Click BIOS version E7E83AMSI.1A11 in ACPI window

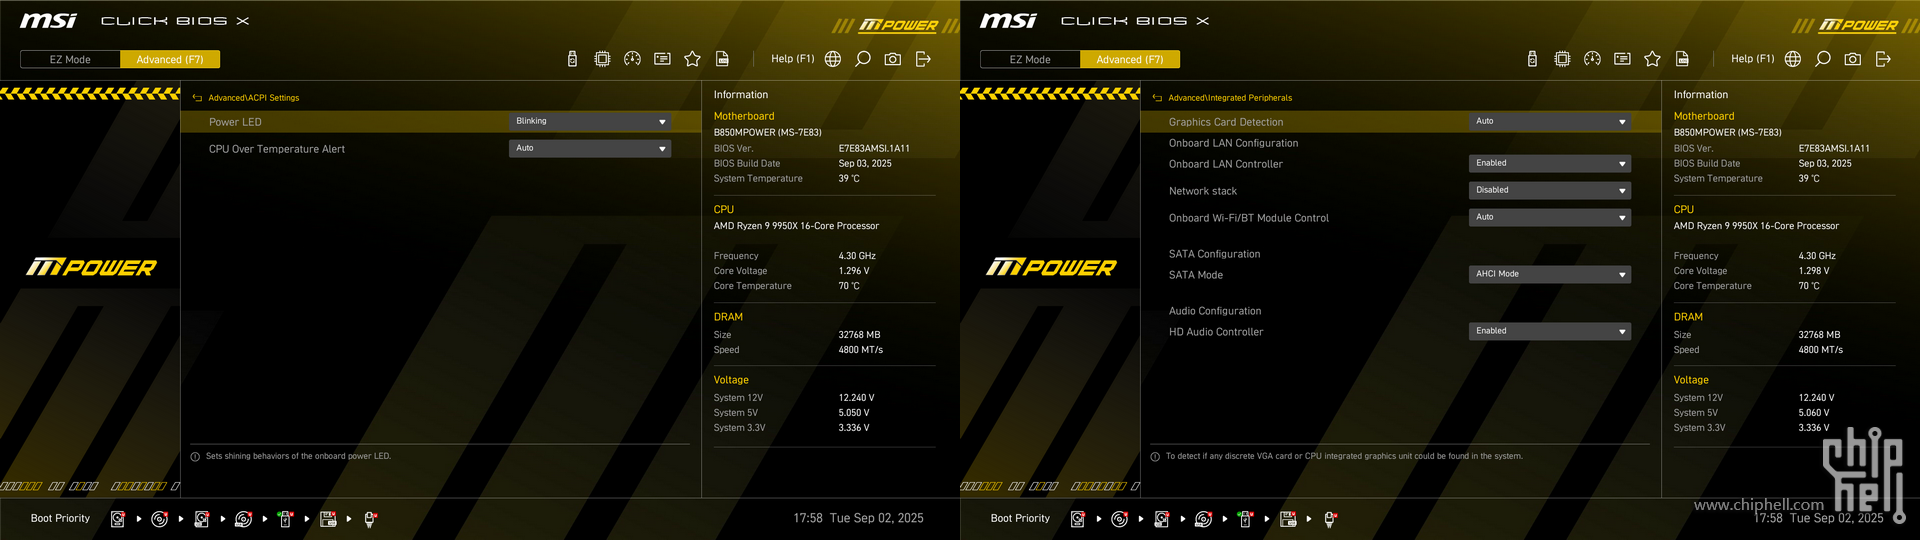874,148
